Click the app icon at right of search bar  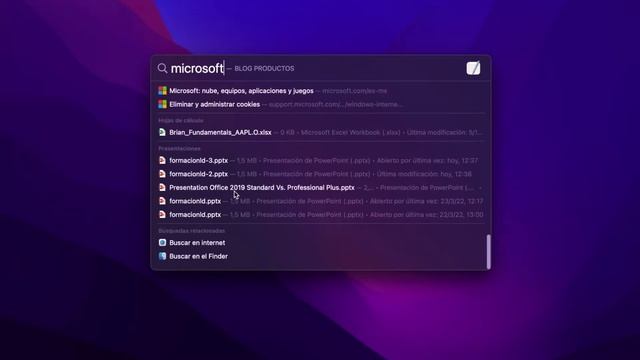coord(473,68)
